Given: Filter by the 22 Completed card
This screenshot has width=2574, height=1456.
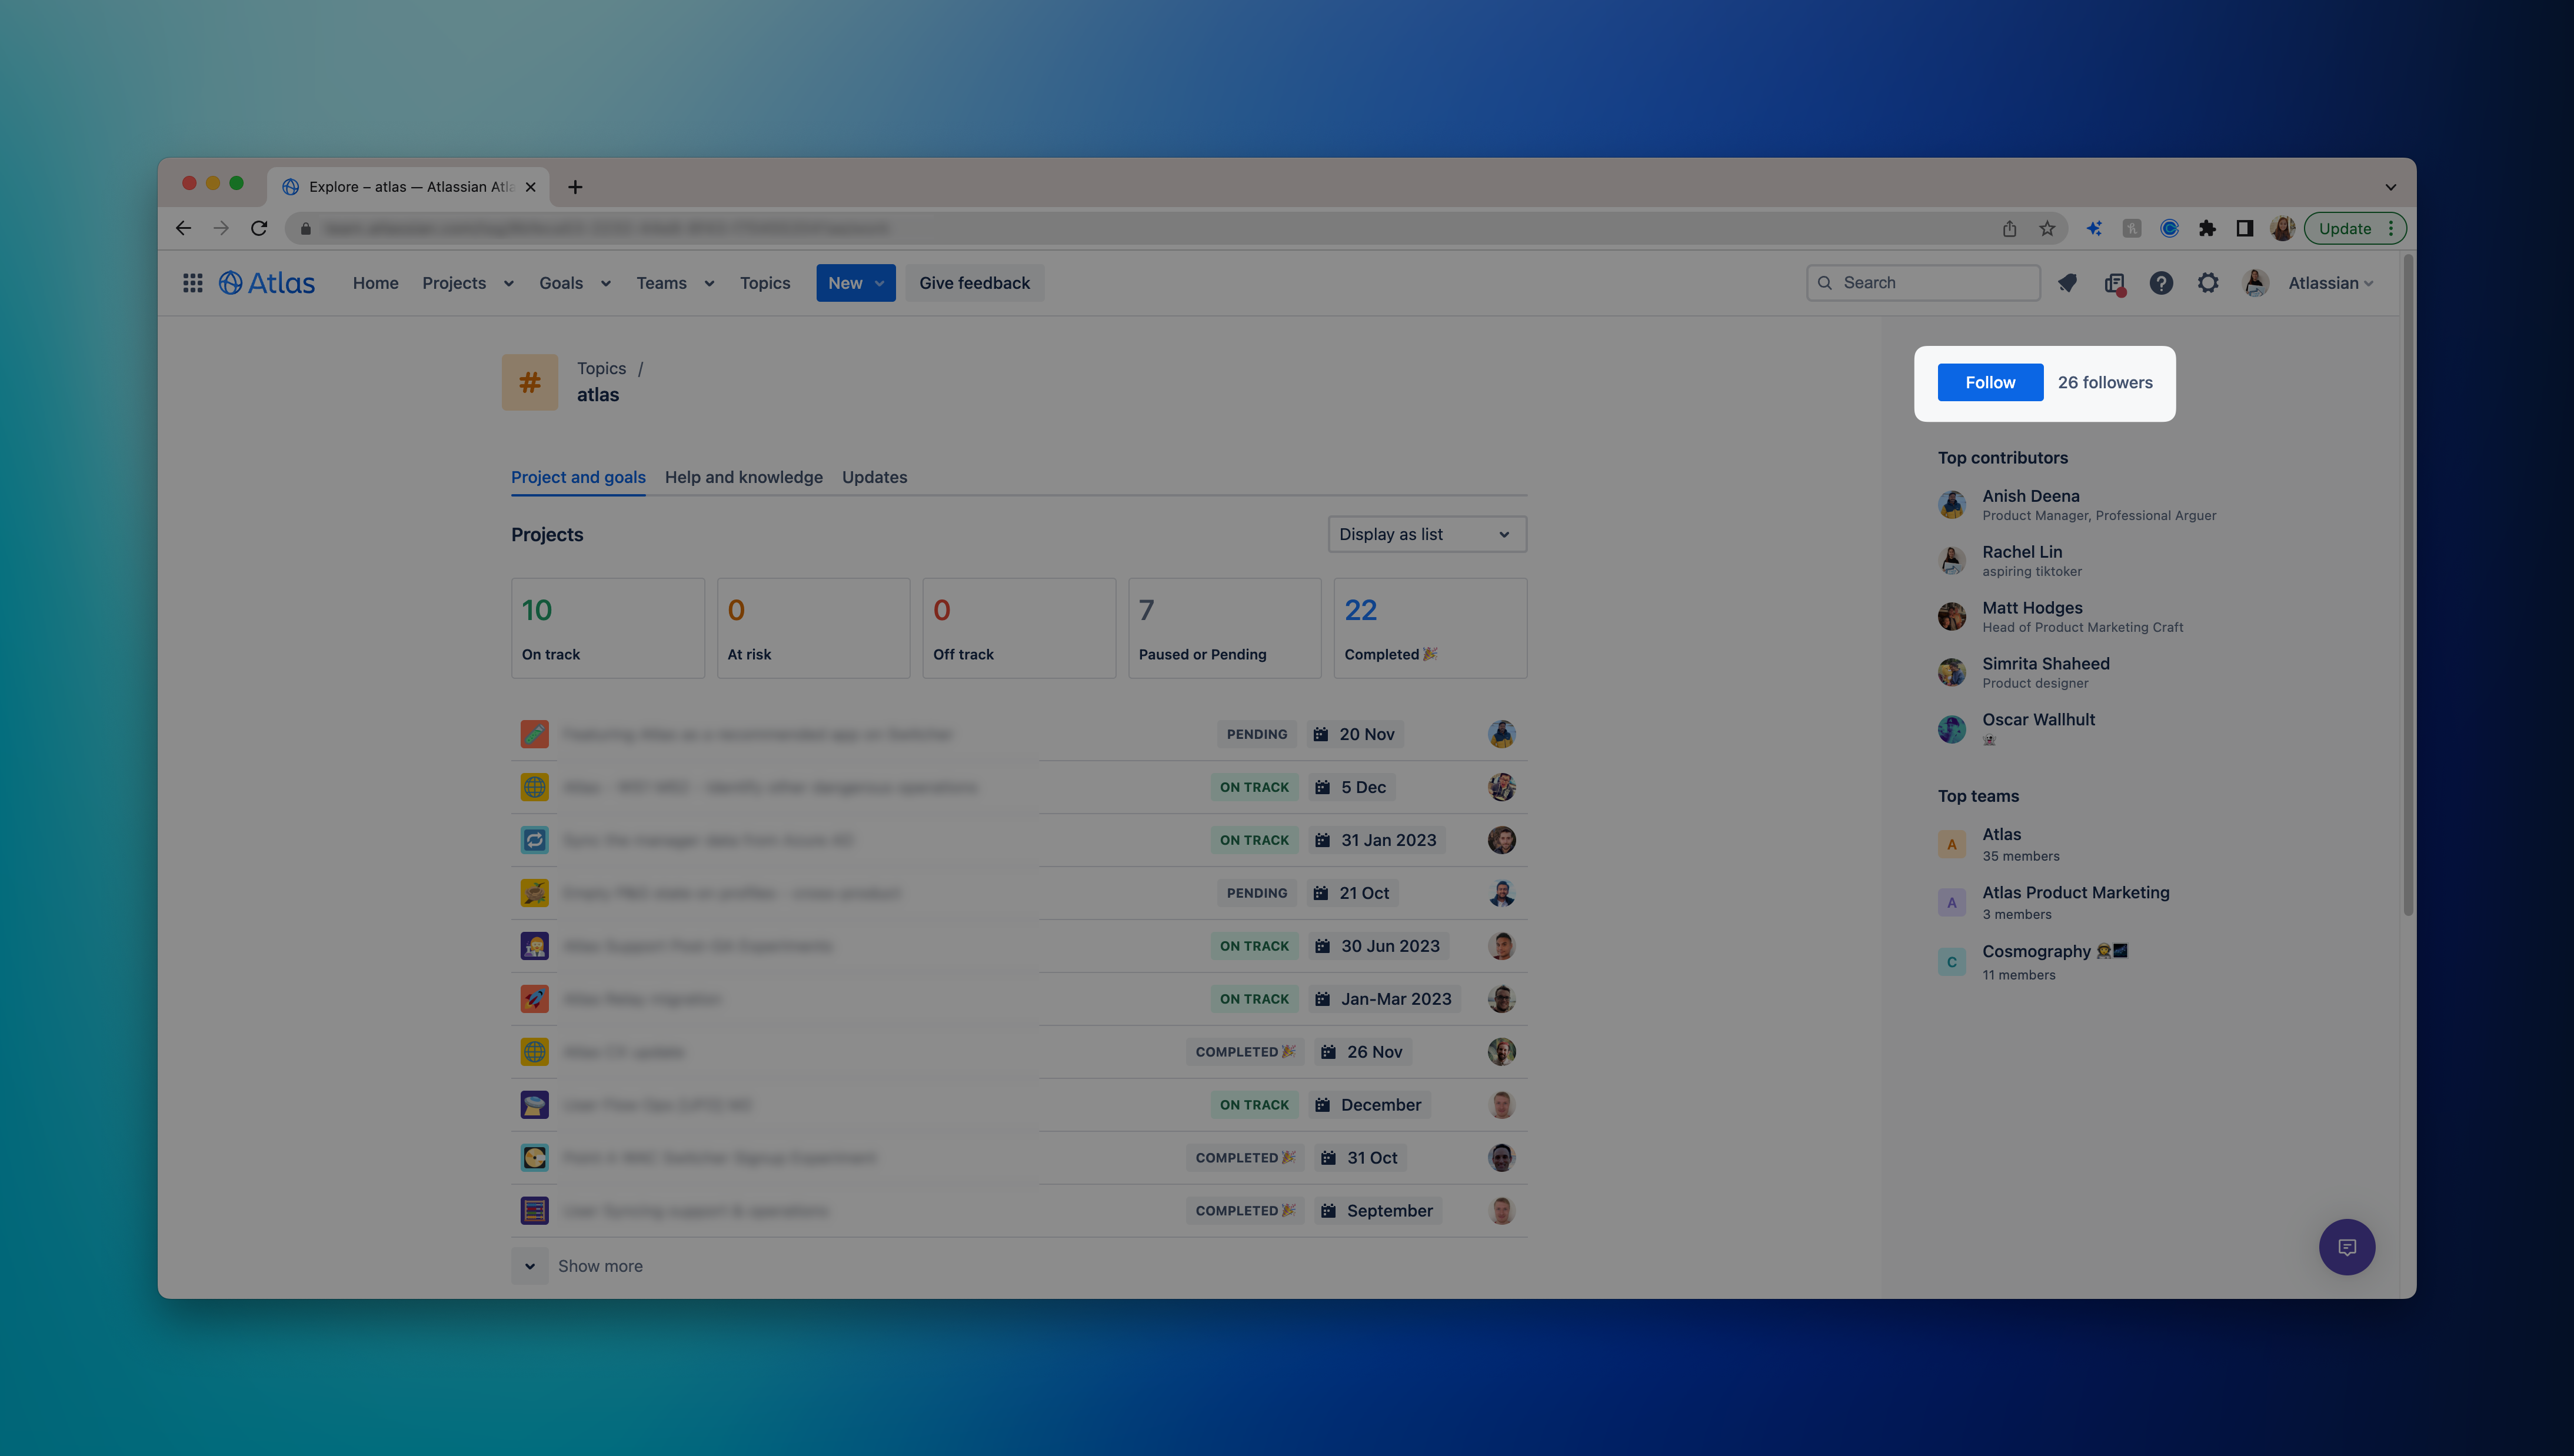Looking at the screenshot, I should pyautogui.click(x=1430, y=628).
